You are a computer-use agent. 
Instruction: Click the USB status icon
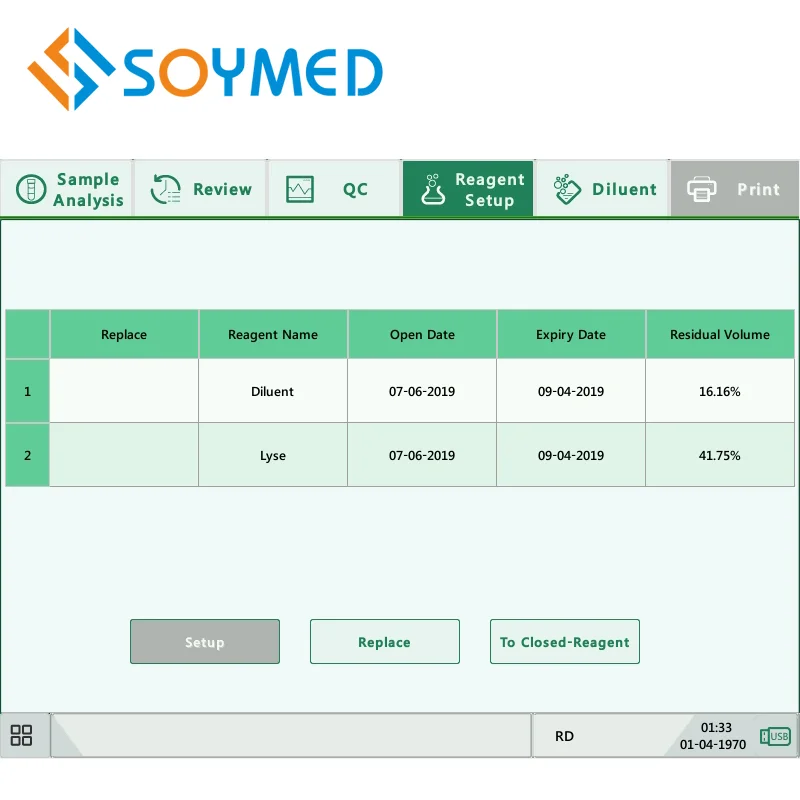[775, 736]
